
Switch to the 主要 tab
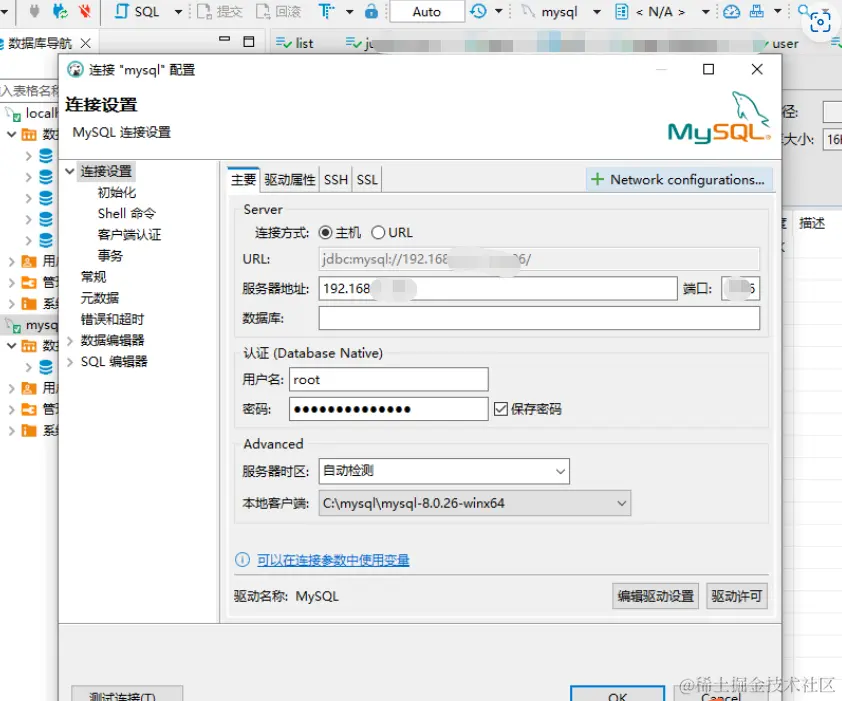(244, 179)
